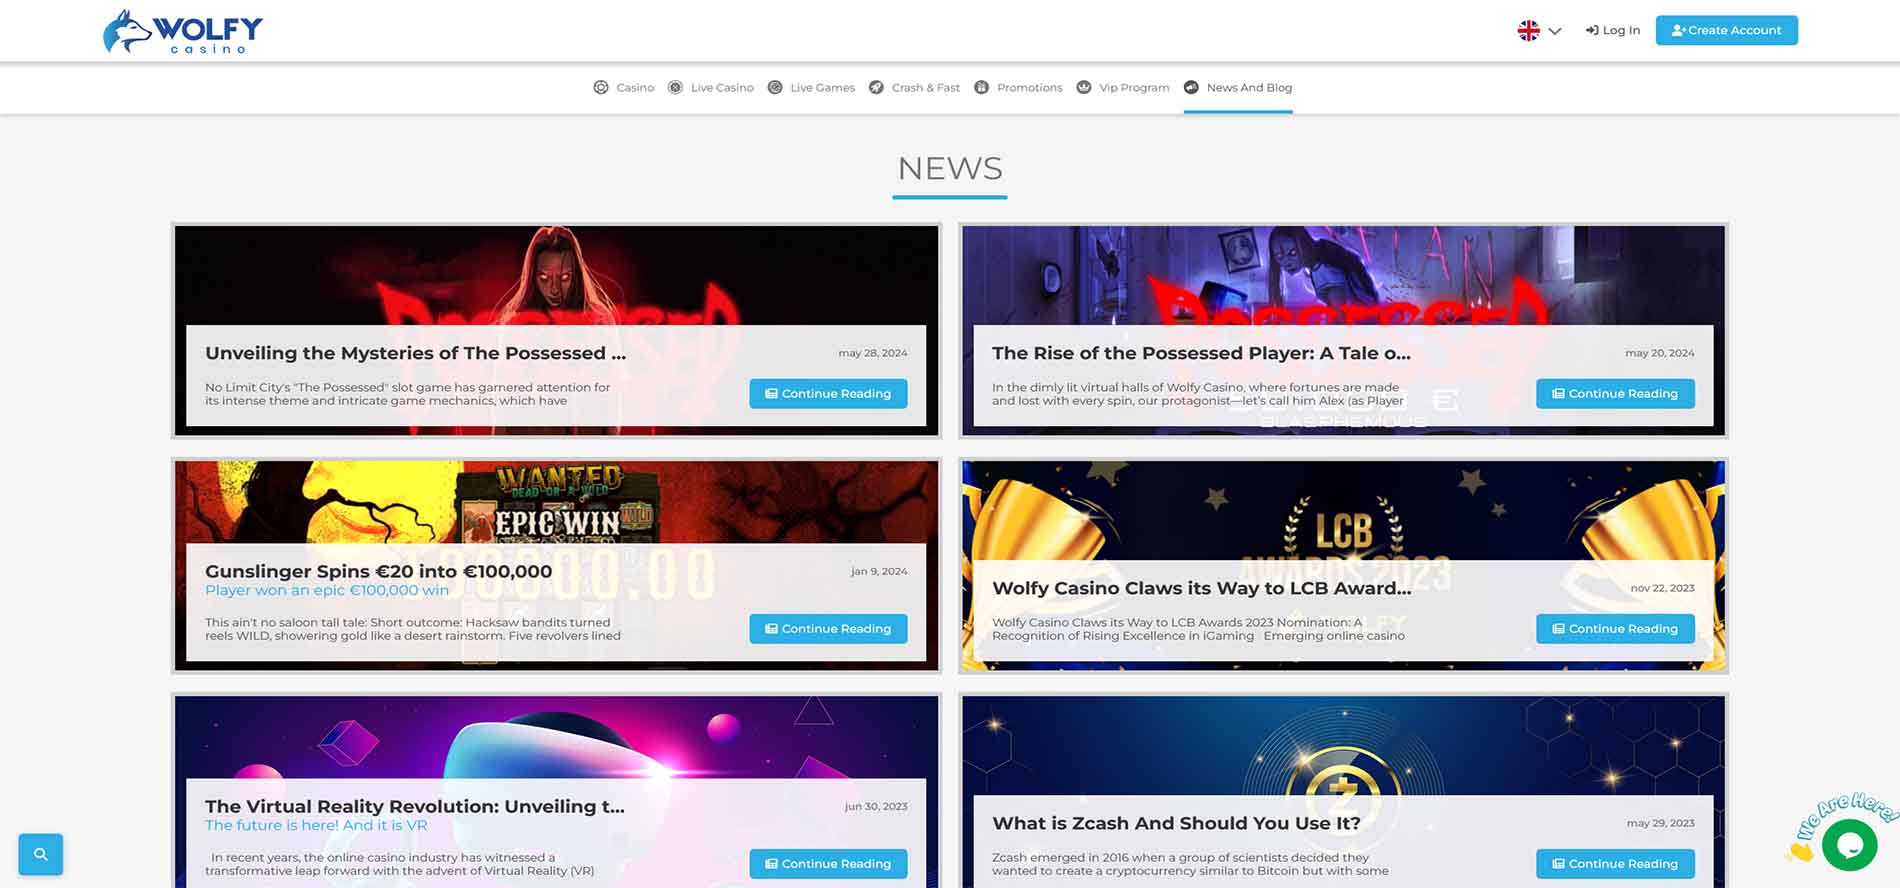Open Wolfy Casino Claws its Way headline
1900x888 pixels.
click(1201, 588)
